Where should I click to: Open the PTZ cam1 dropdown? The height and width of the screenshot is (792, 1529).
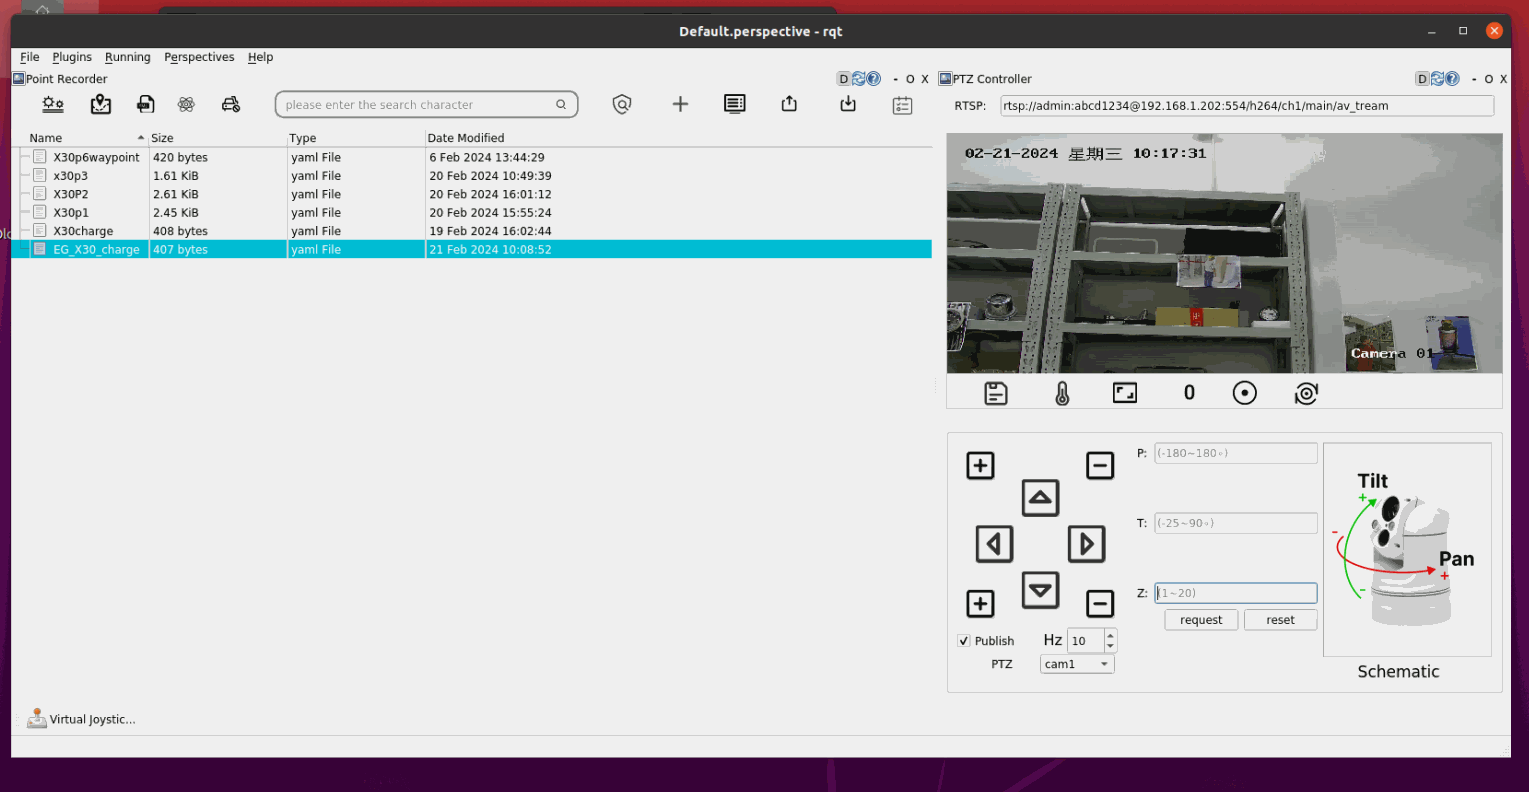click(x=1077, y=664)
